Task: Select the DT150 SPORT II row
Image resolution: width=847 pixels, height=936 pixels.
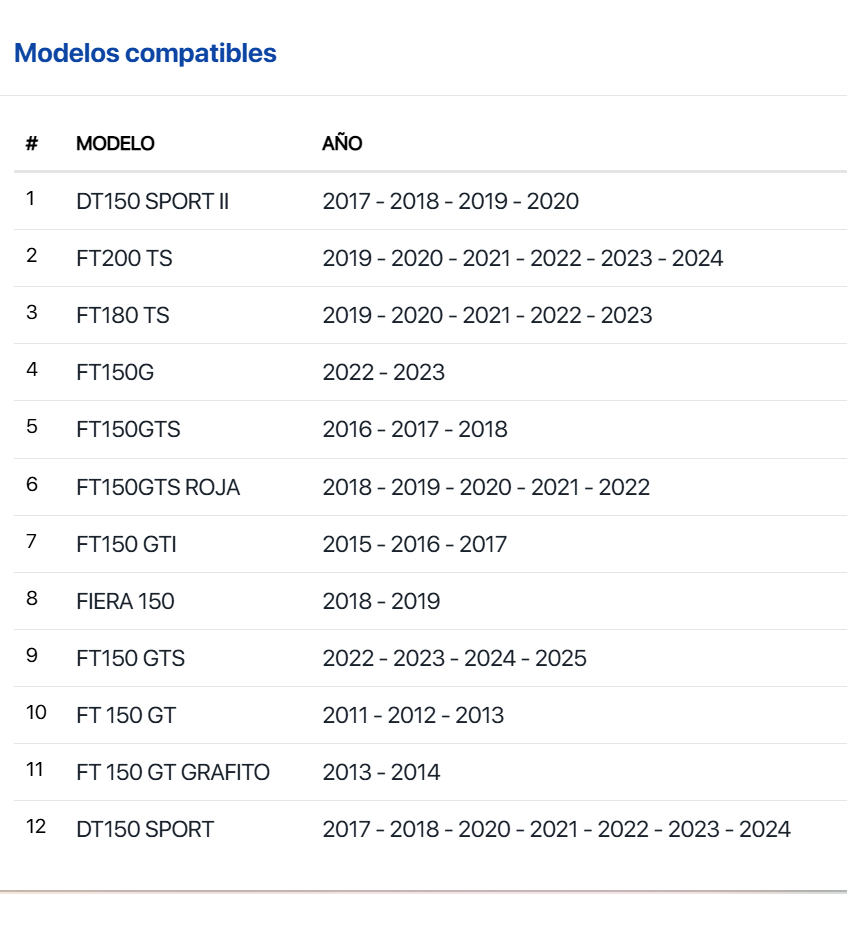Action: [x=430, y=201]
